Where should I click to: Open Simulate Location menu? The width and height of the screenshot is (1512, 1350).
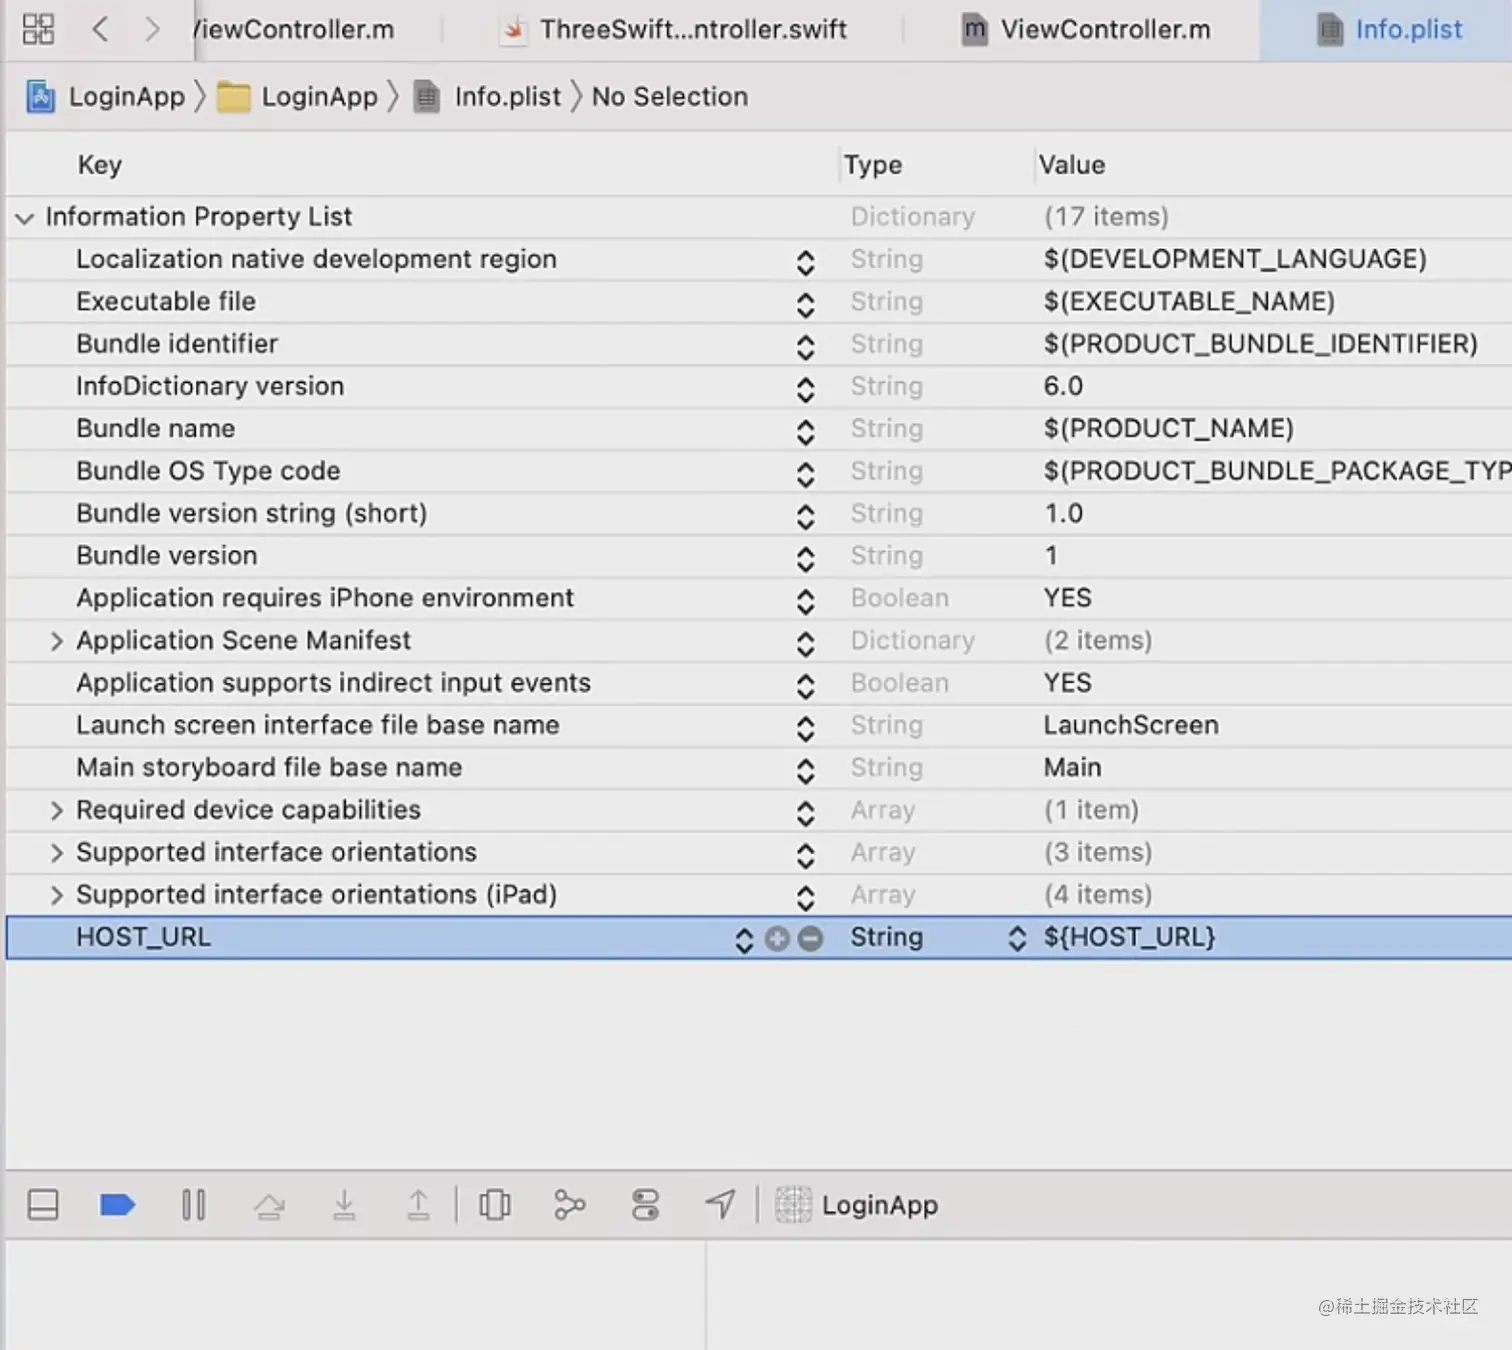coord(720,1205)
